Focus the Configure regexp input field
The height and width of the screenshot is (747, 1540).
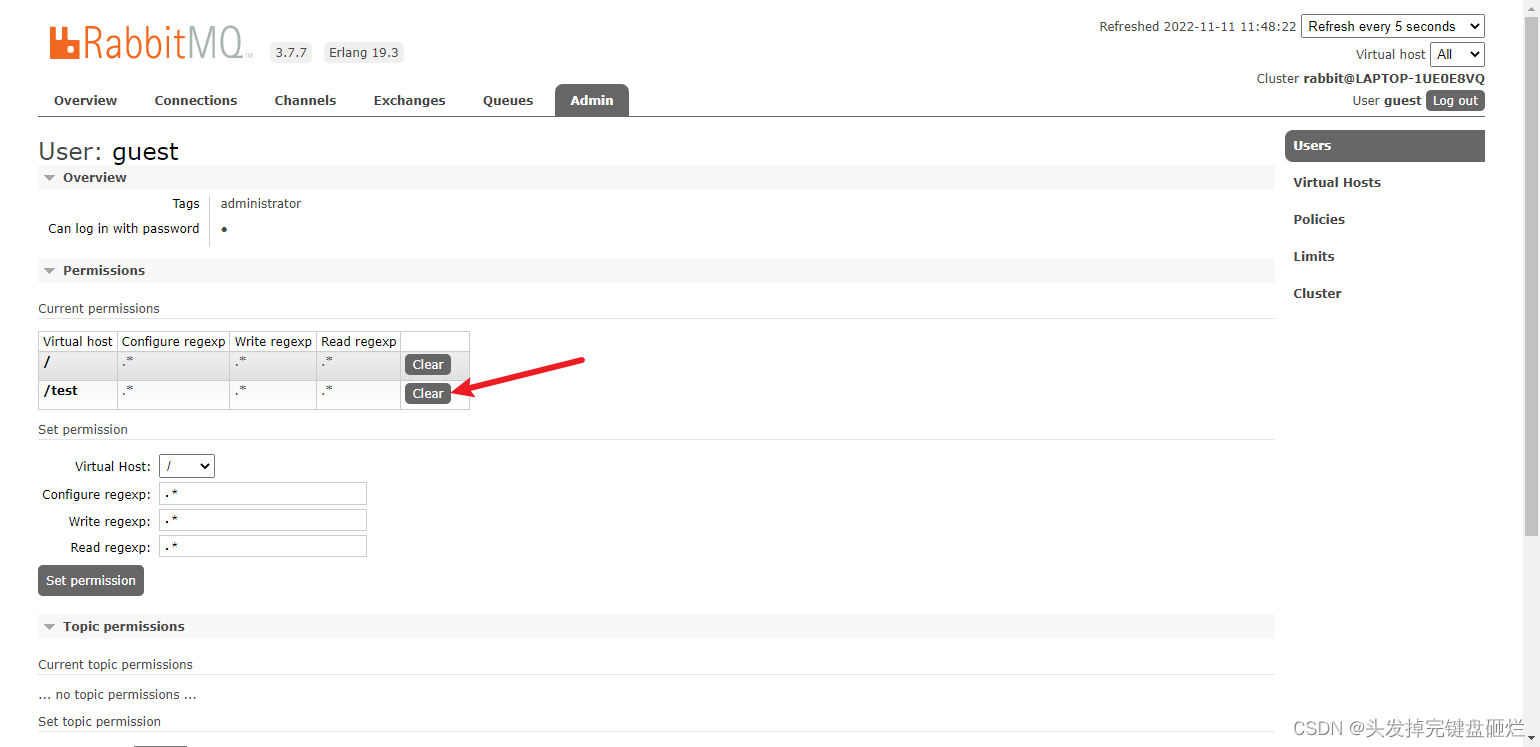click(x=263, y=494)
